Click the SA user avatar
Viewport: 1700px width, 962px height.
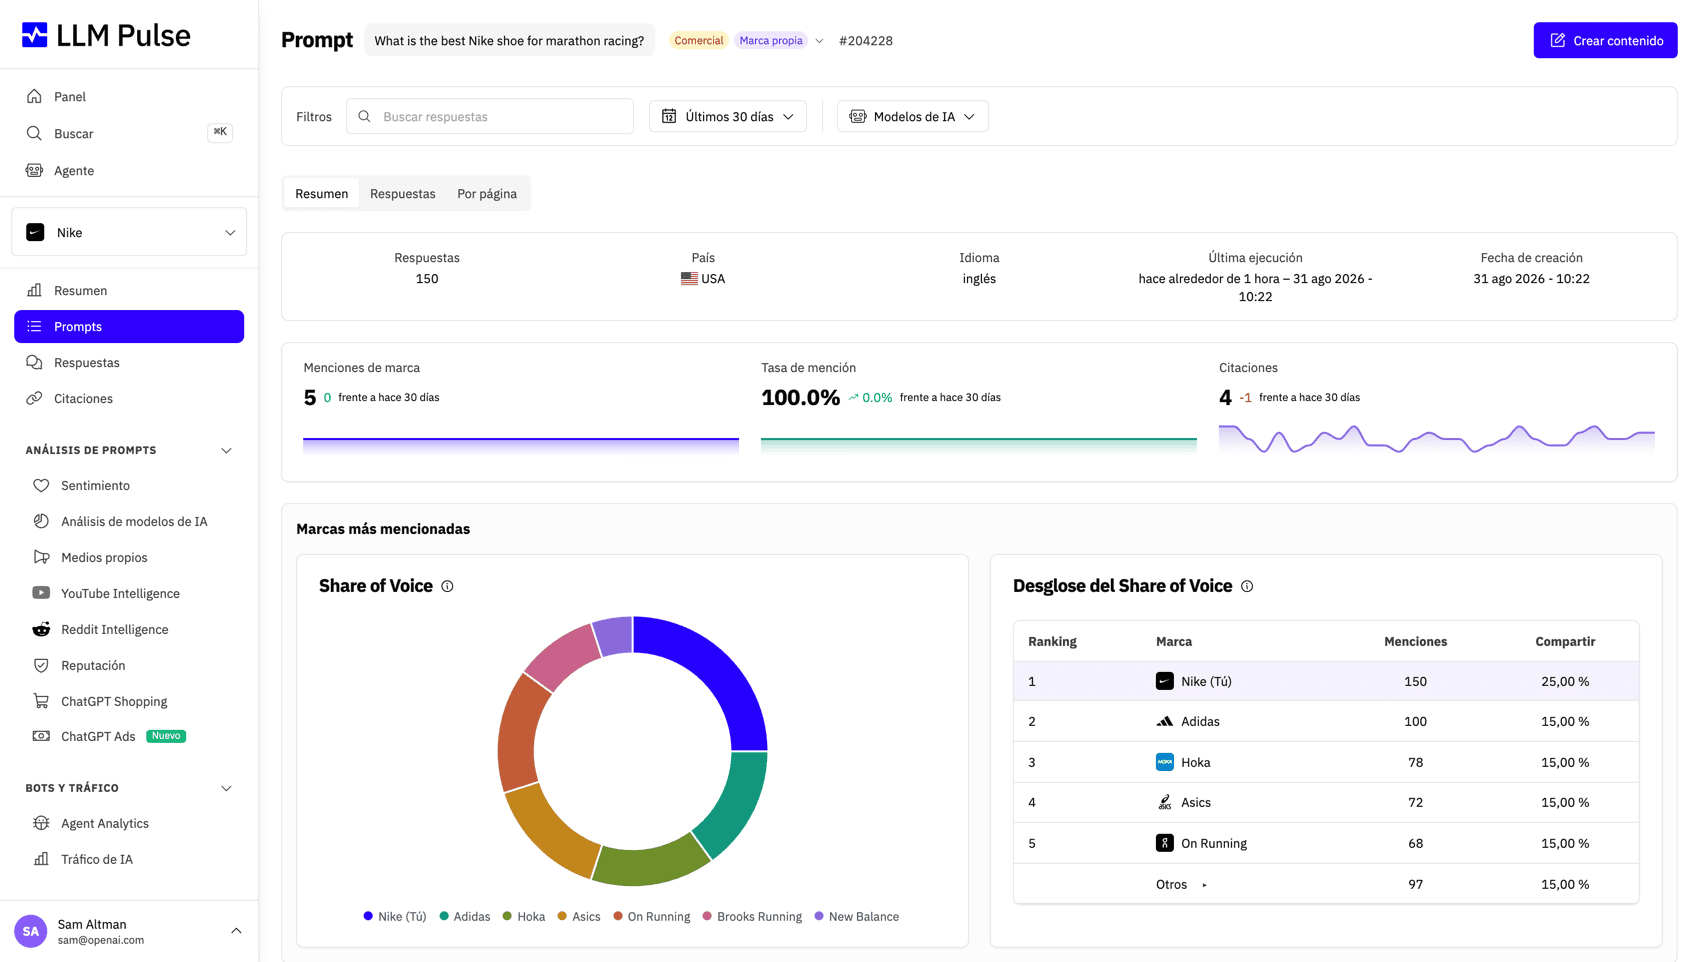tap(31, 931)
